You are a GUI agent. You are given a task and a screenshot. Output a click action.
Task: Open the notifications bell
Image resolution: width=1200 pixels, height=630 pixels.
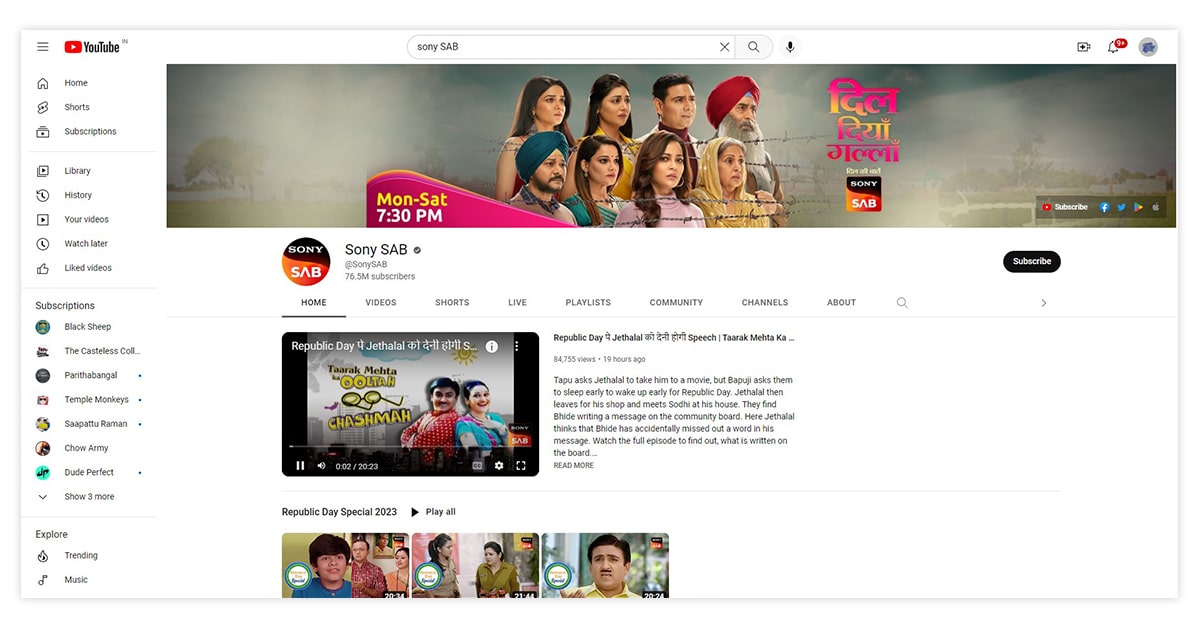coord(1113,47)
